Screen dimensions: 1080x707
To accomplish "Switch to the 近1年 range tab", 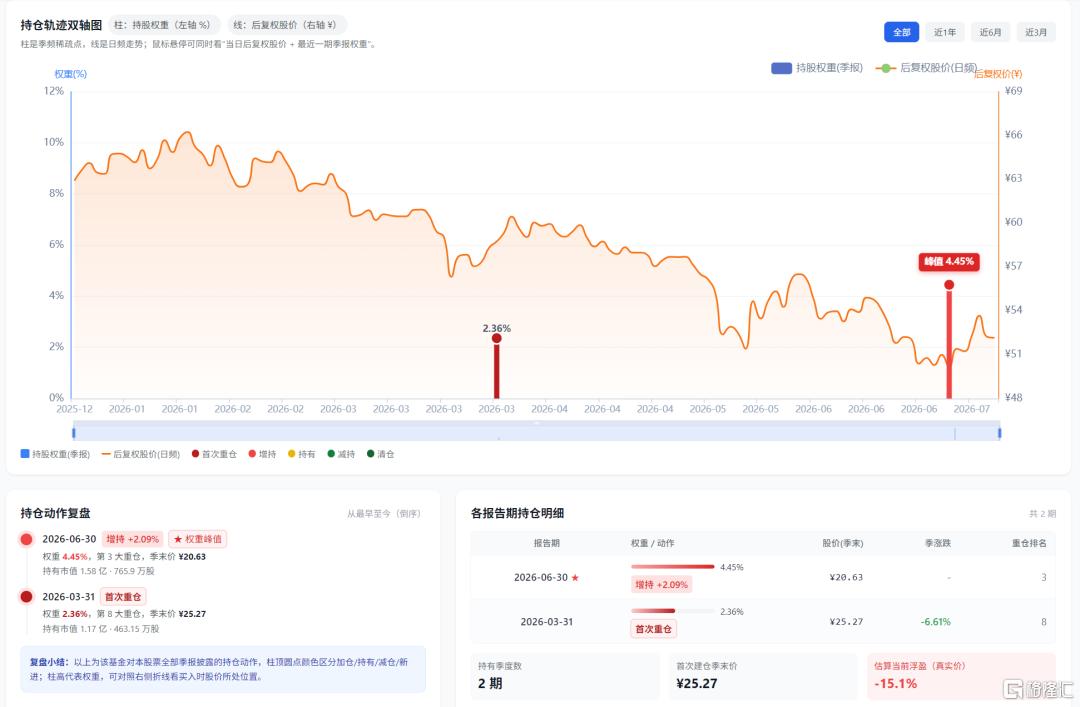I will (x=945, y=32).
